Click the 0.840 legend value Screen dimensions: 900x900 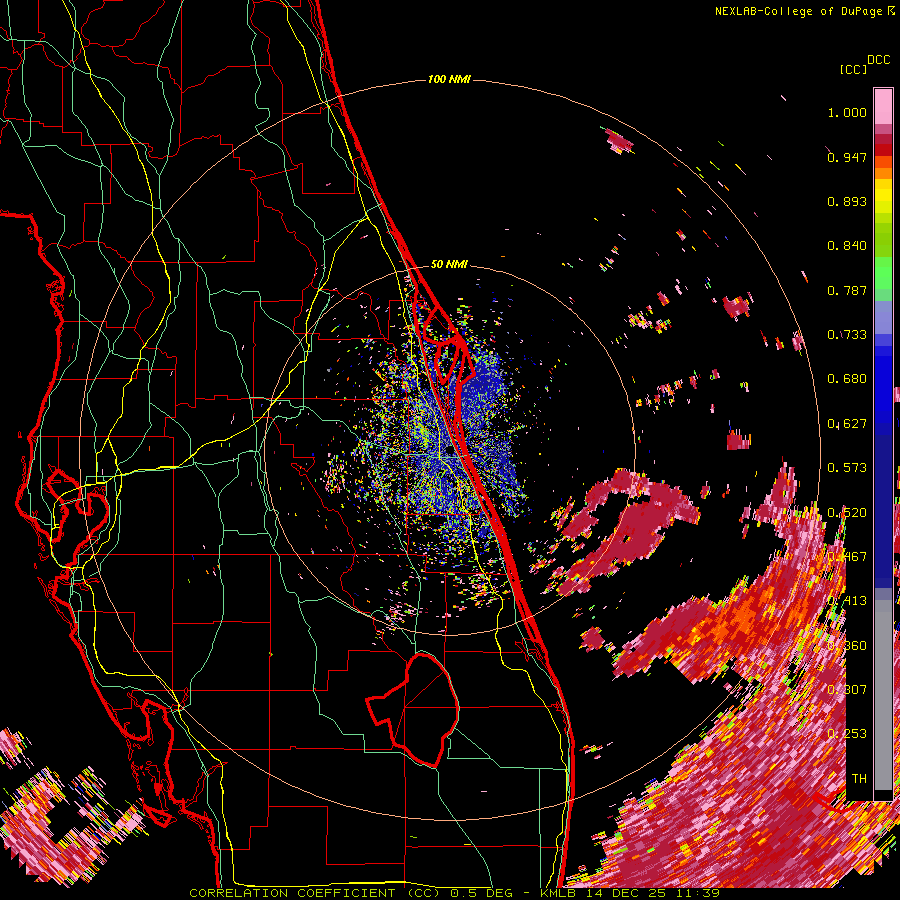tap(847, 246)
